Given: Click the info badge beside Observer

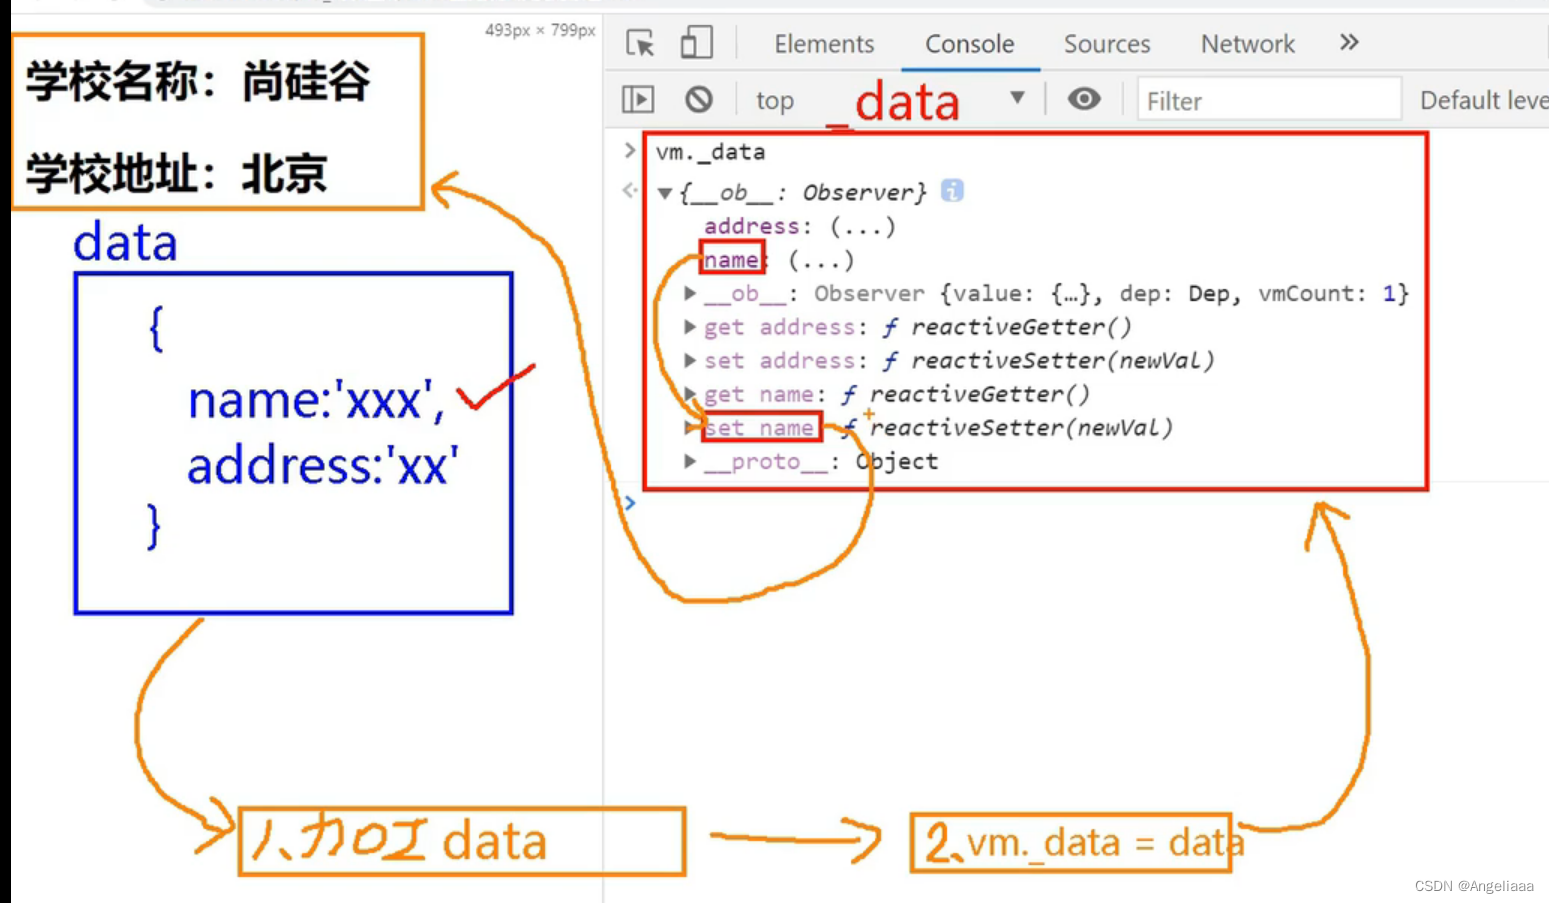Looking at the screenshot, I should (952, 190).
